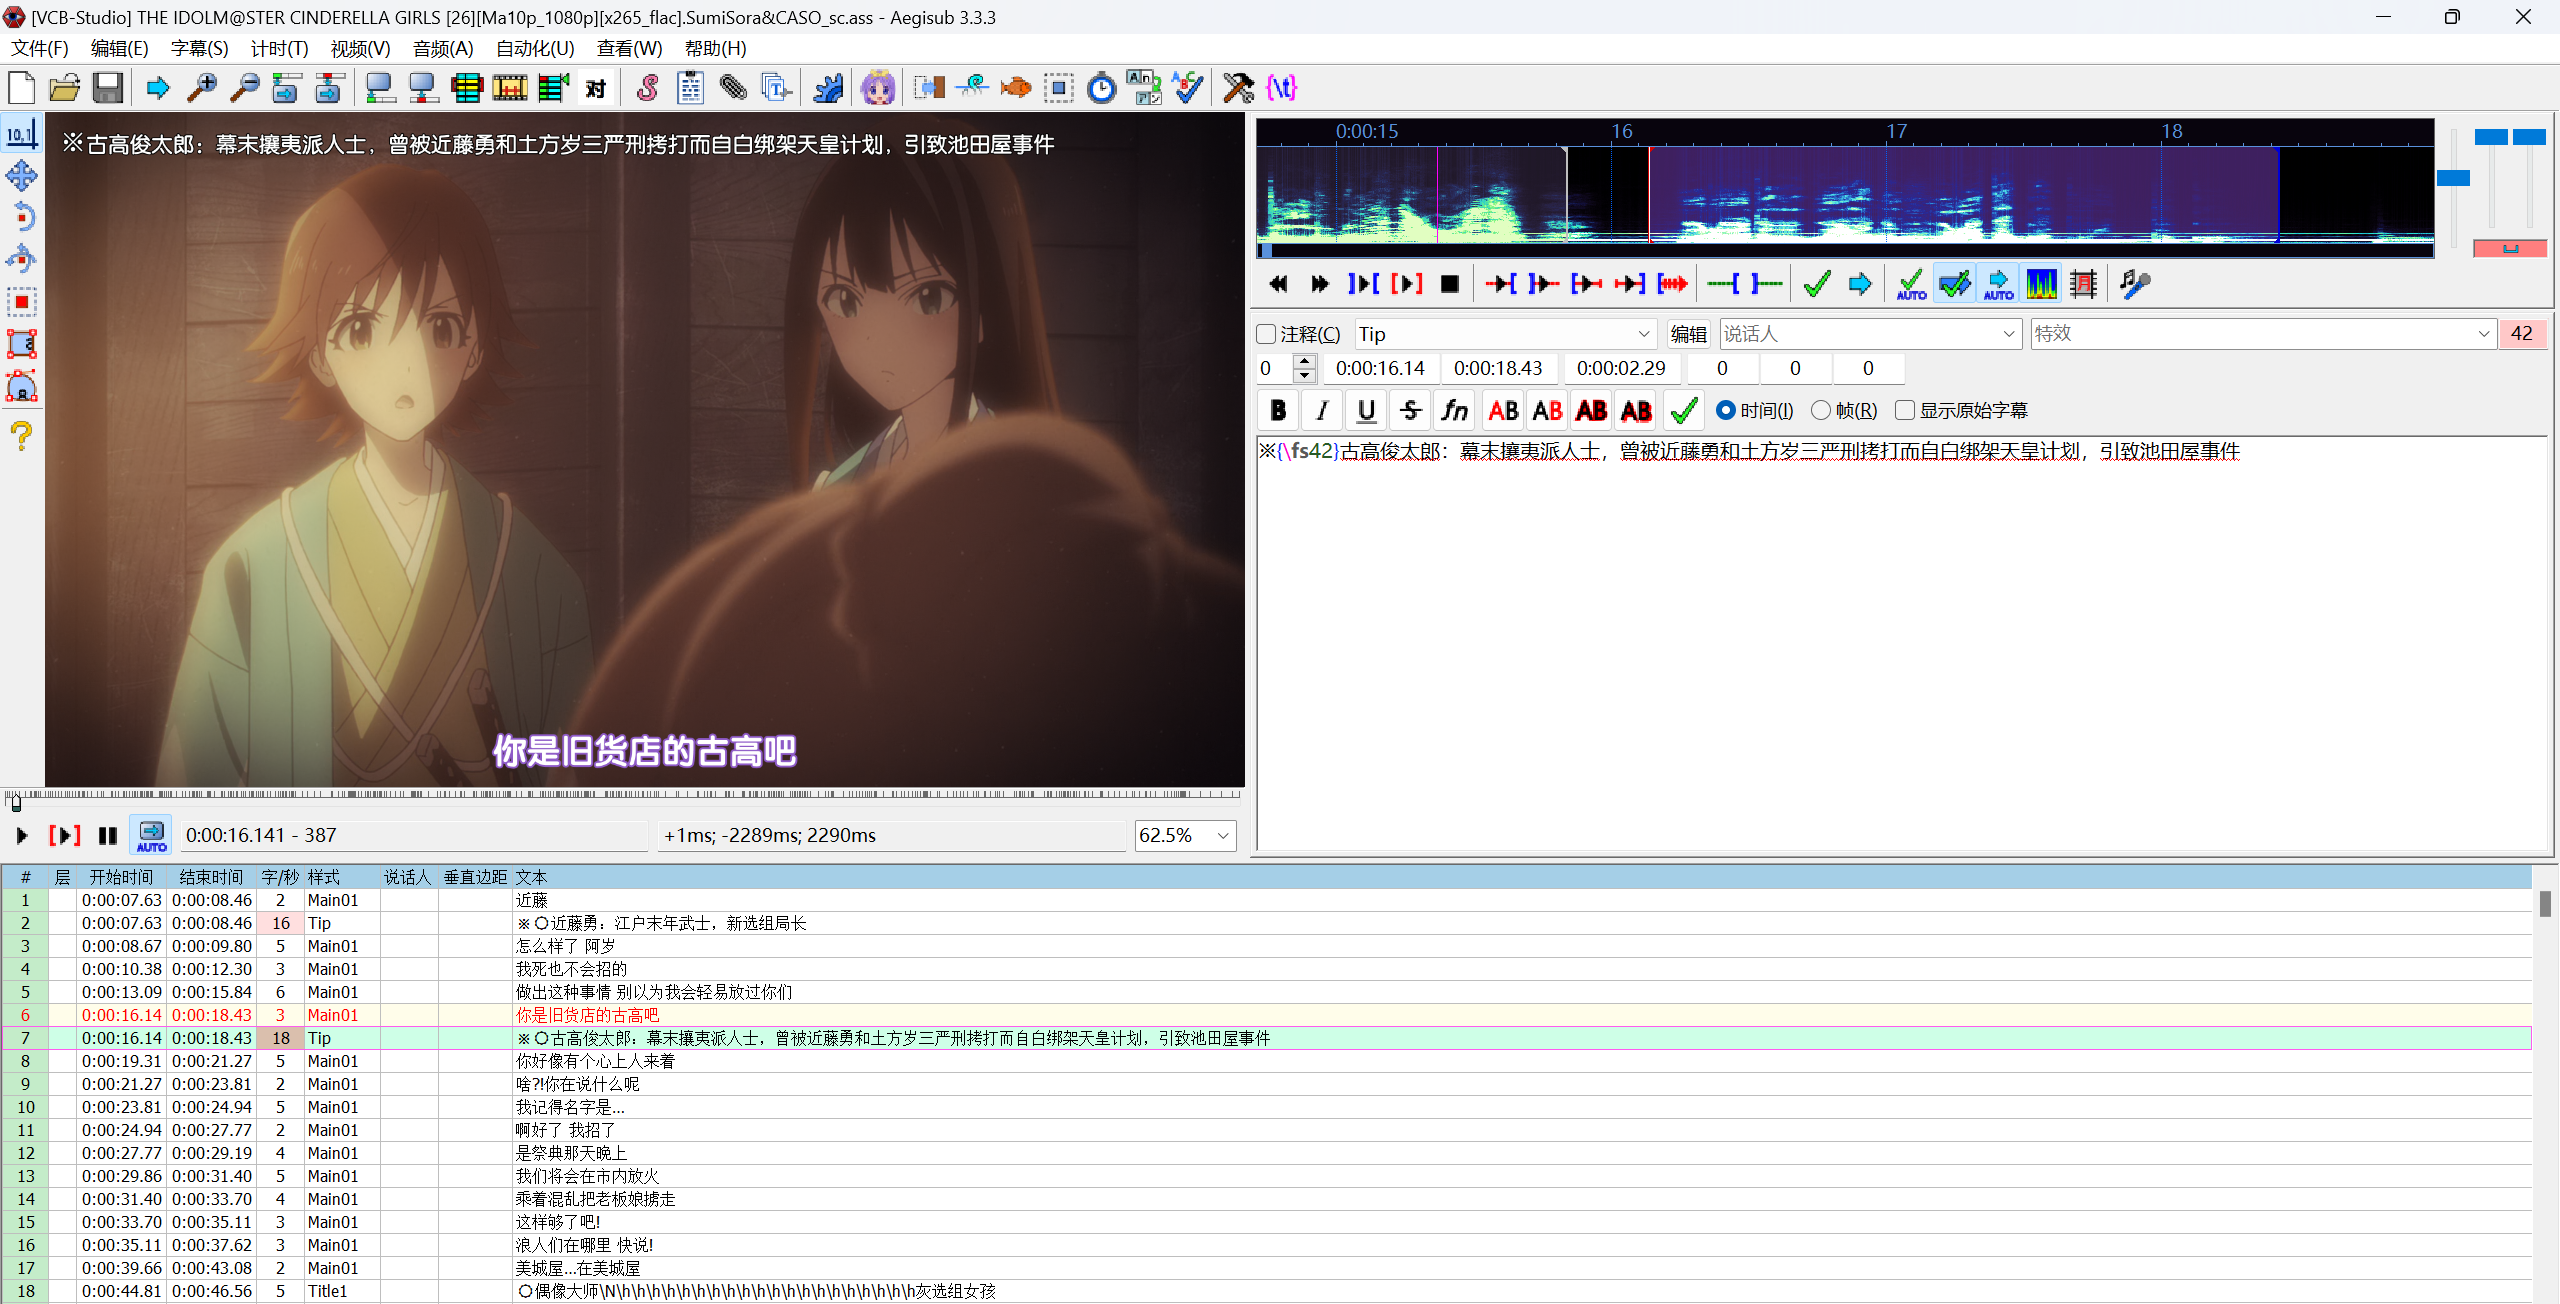This screenshot has height=1304, width=2560.
Task: Commit audio timing with green checkmark
Action: (x=1817, y=284)
